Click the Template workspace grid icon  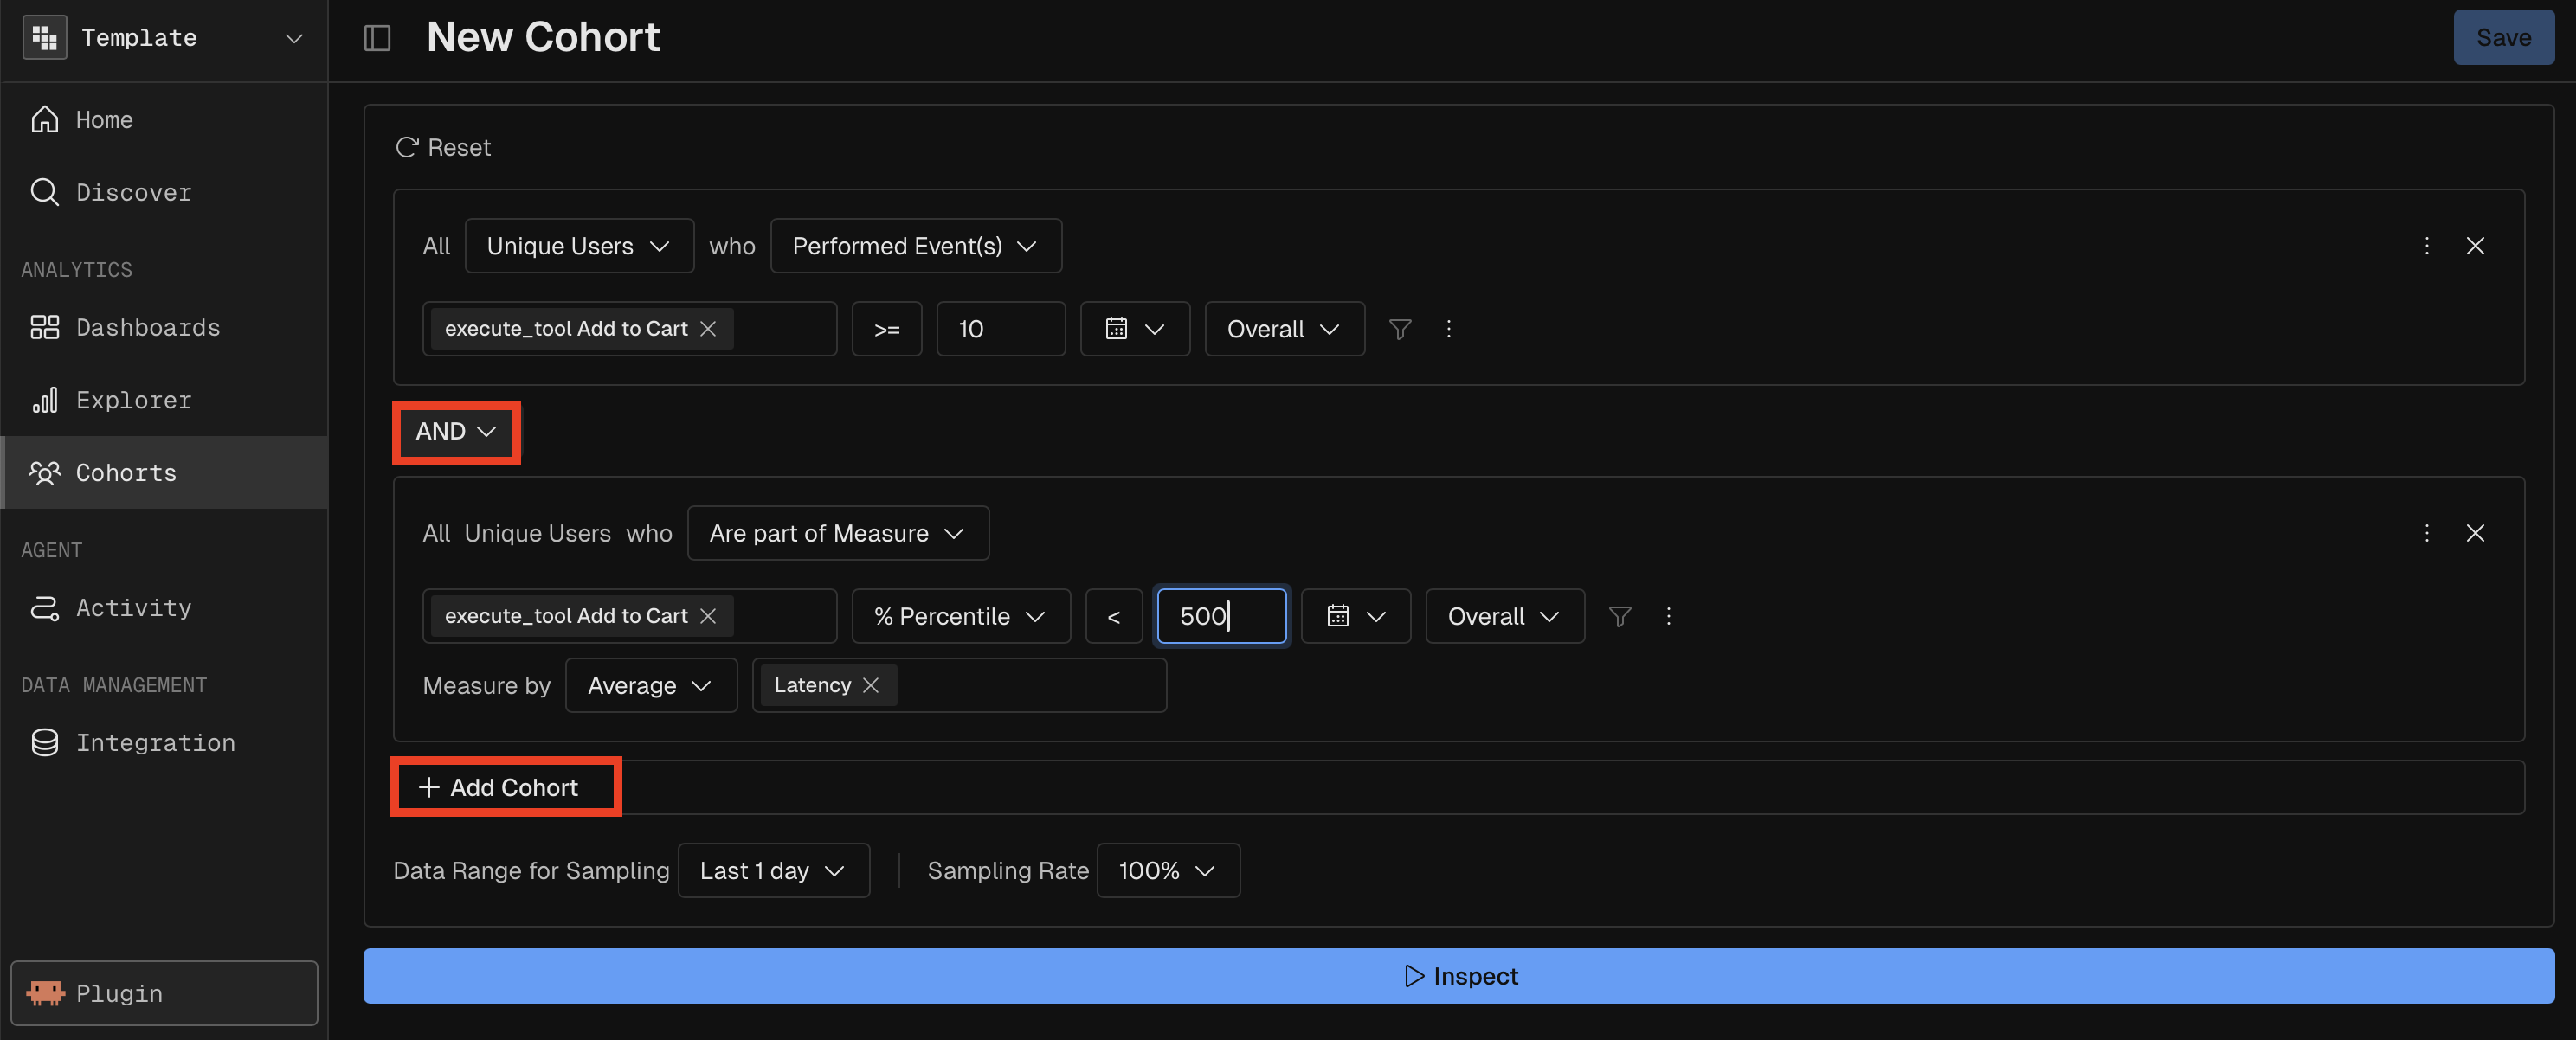44,38
